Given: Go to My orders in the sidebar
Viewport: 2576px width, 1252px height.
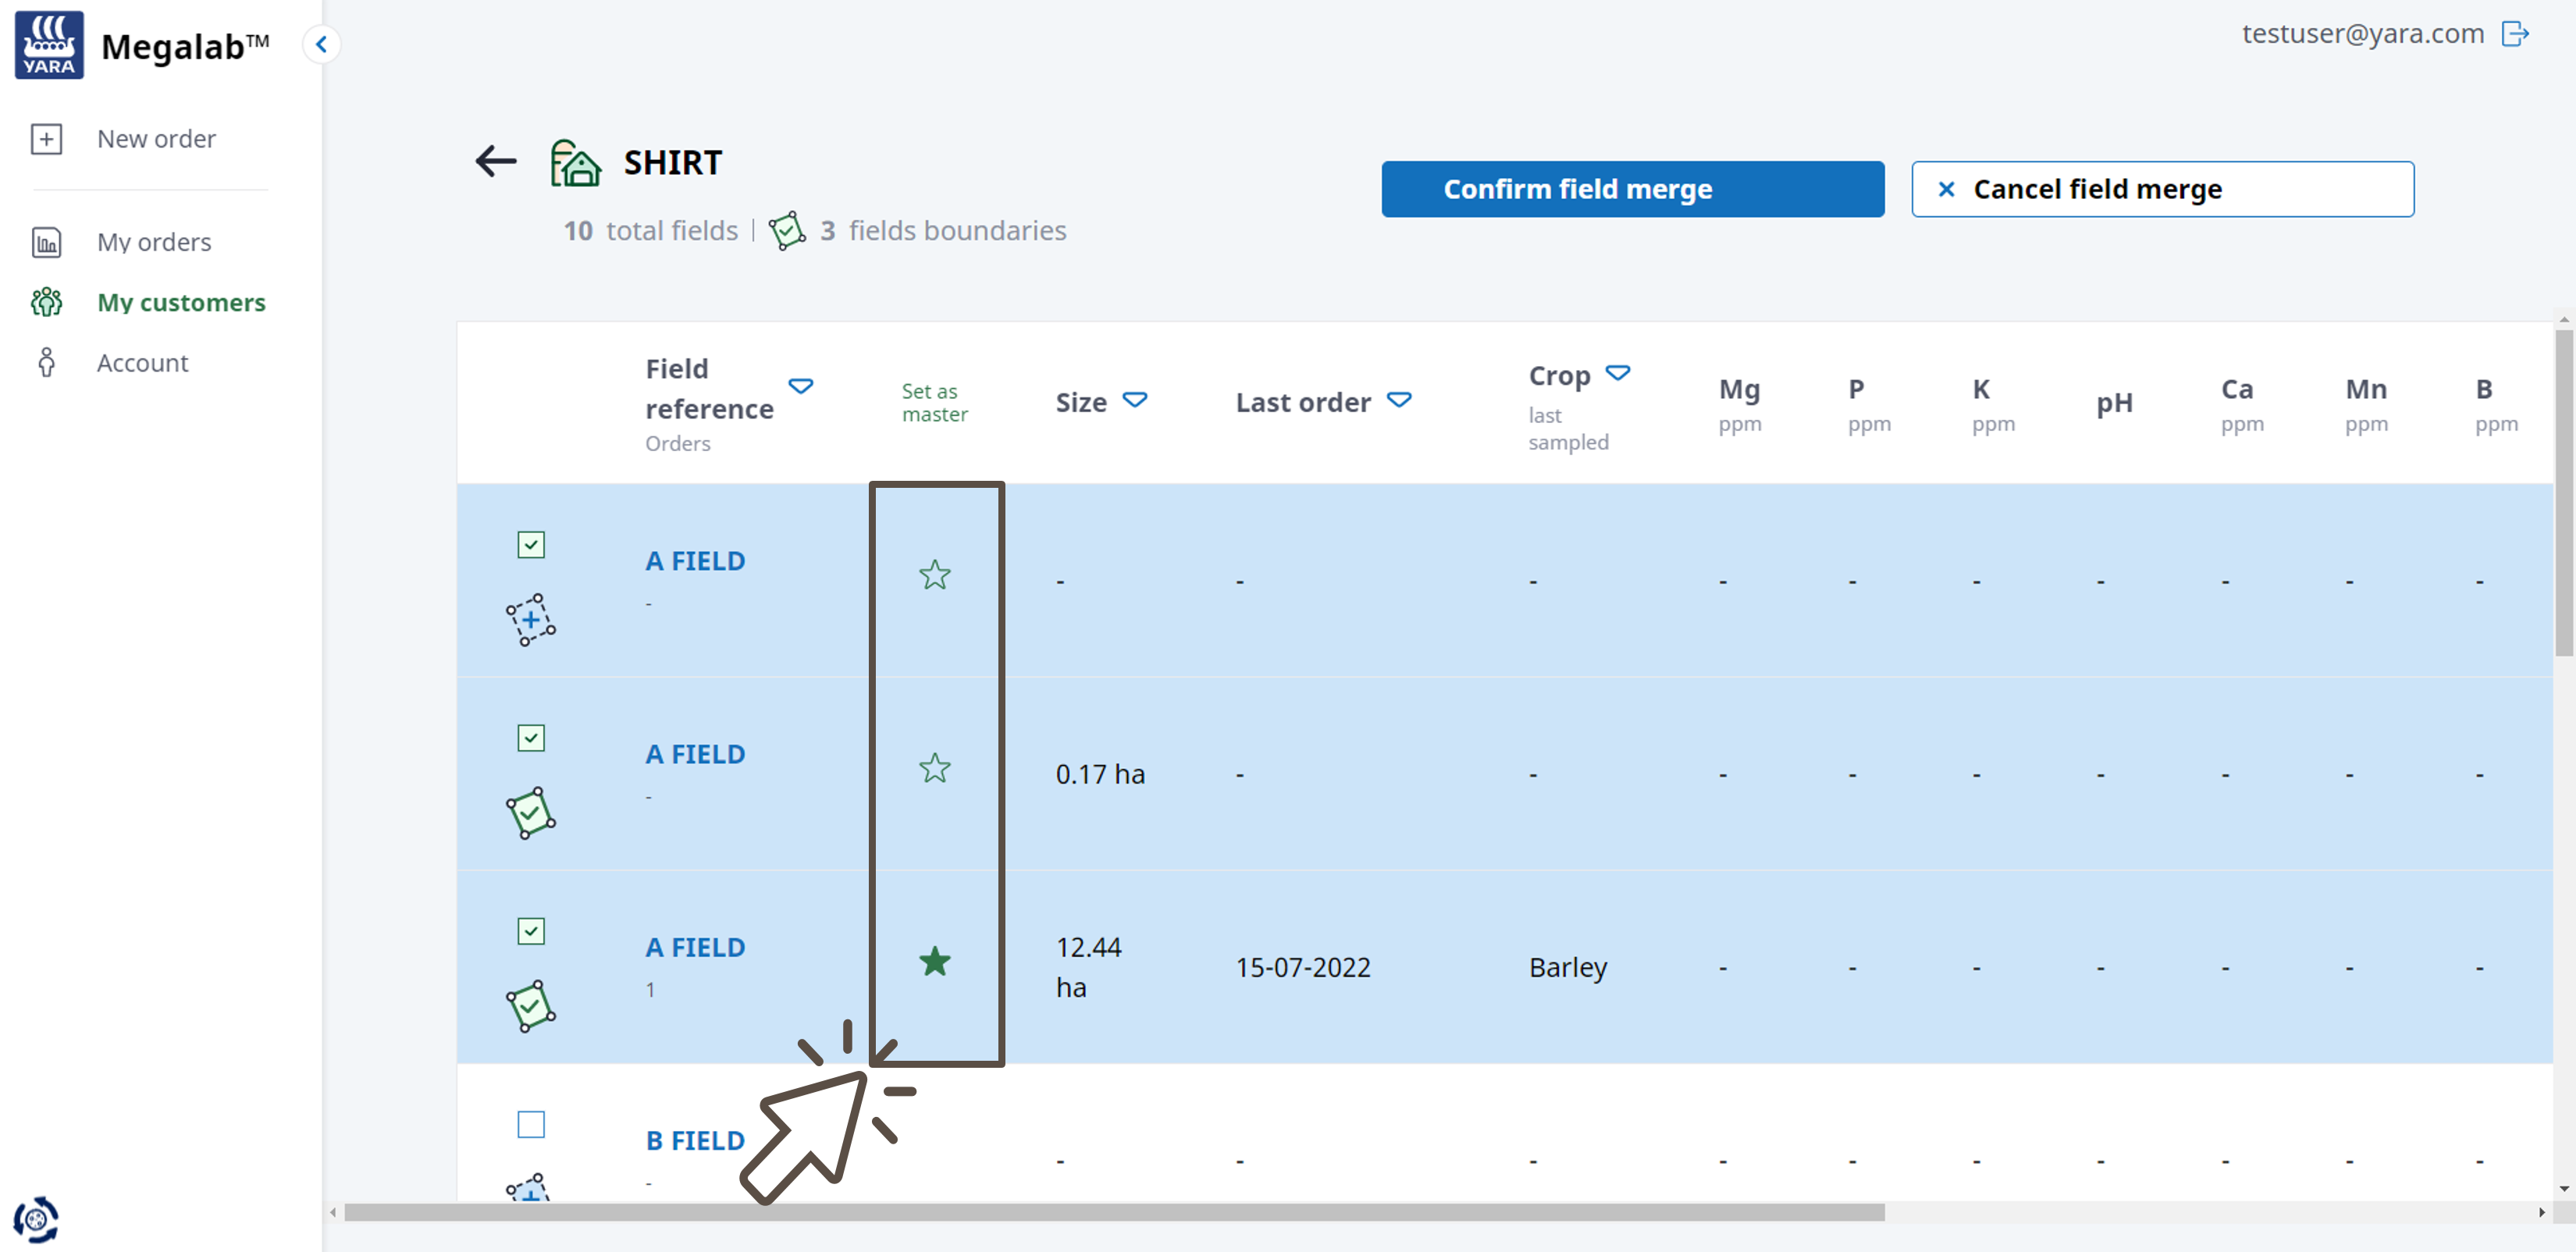Looking at the screenshot, I should [x=154, y=241].
